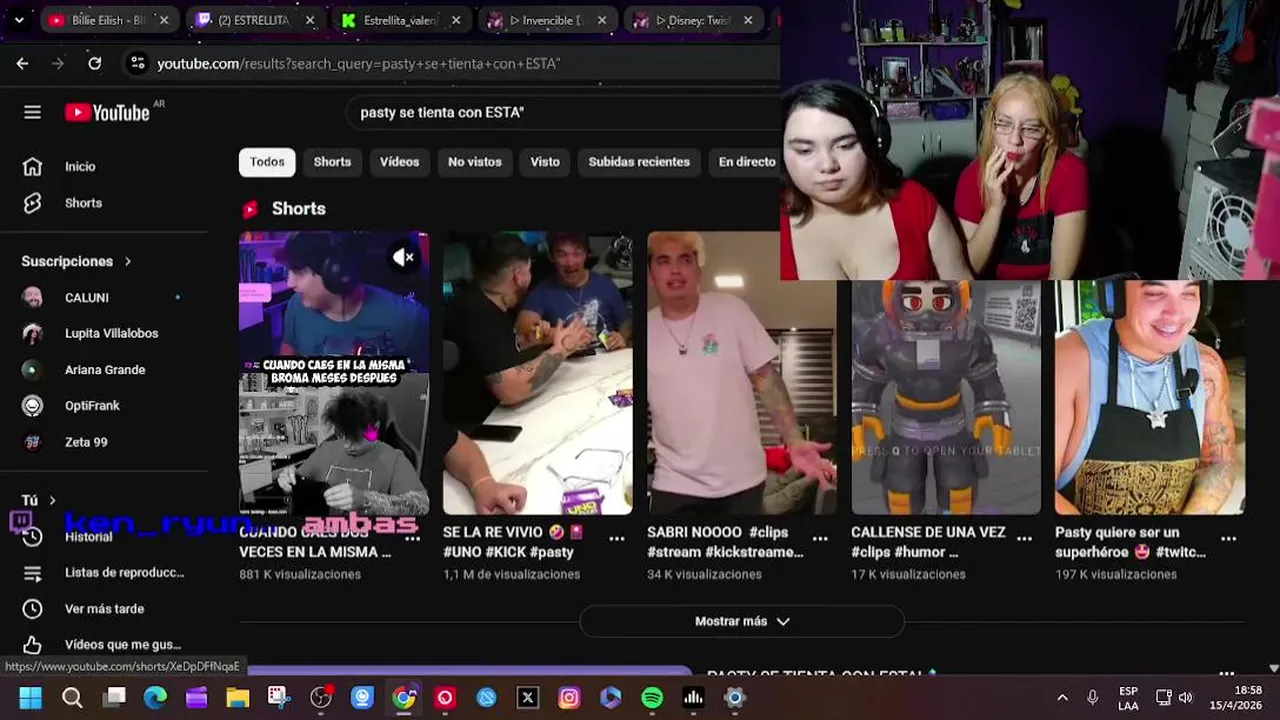Viewport: 1280px width, 720px height.
Task: Open options menu for 'CALLENSE DE UNA VEZ' Short
Action: 1025,538
